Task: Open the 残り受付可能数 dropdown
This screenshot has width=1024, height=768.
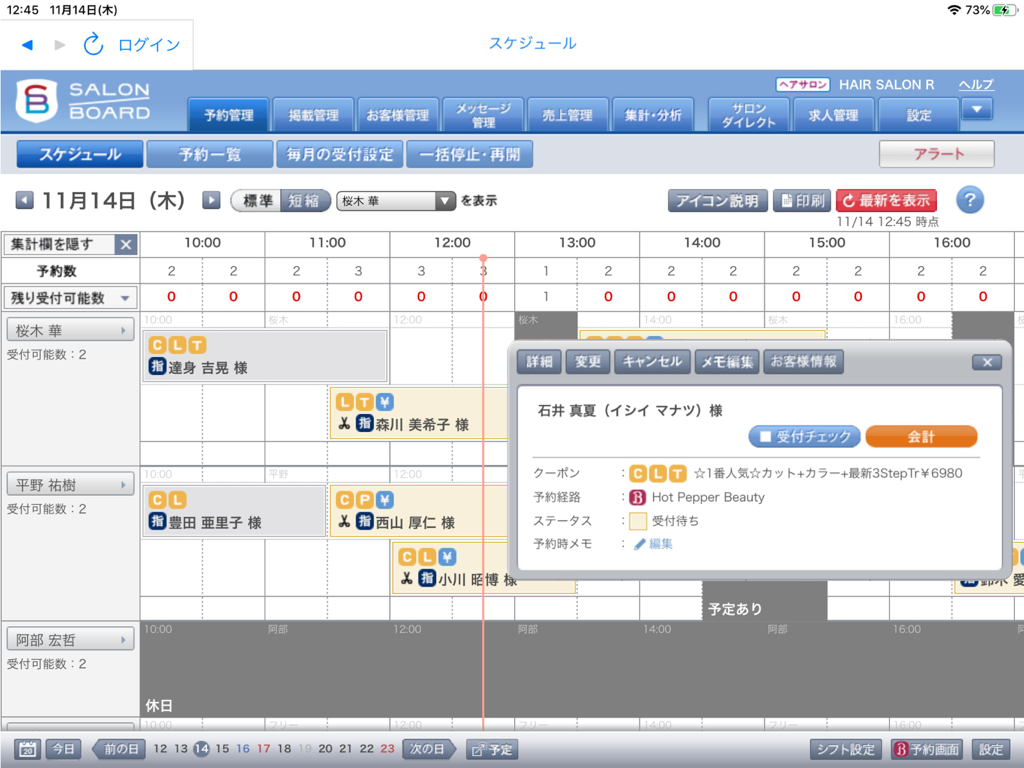Action: (69, 297)
